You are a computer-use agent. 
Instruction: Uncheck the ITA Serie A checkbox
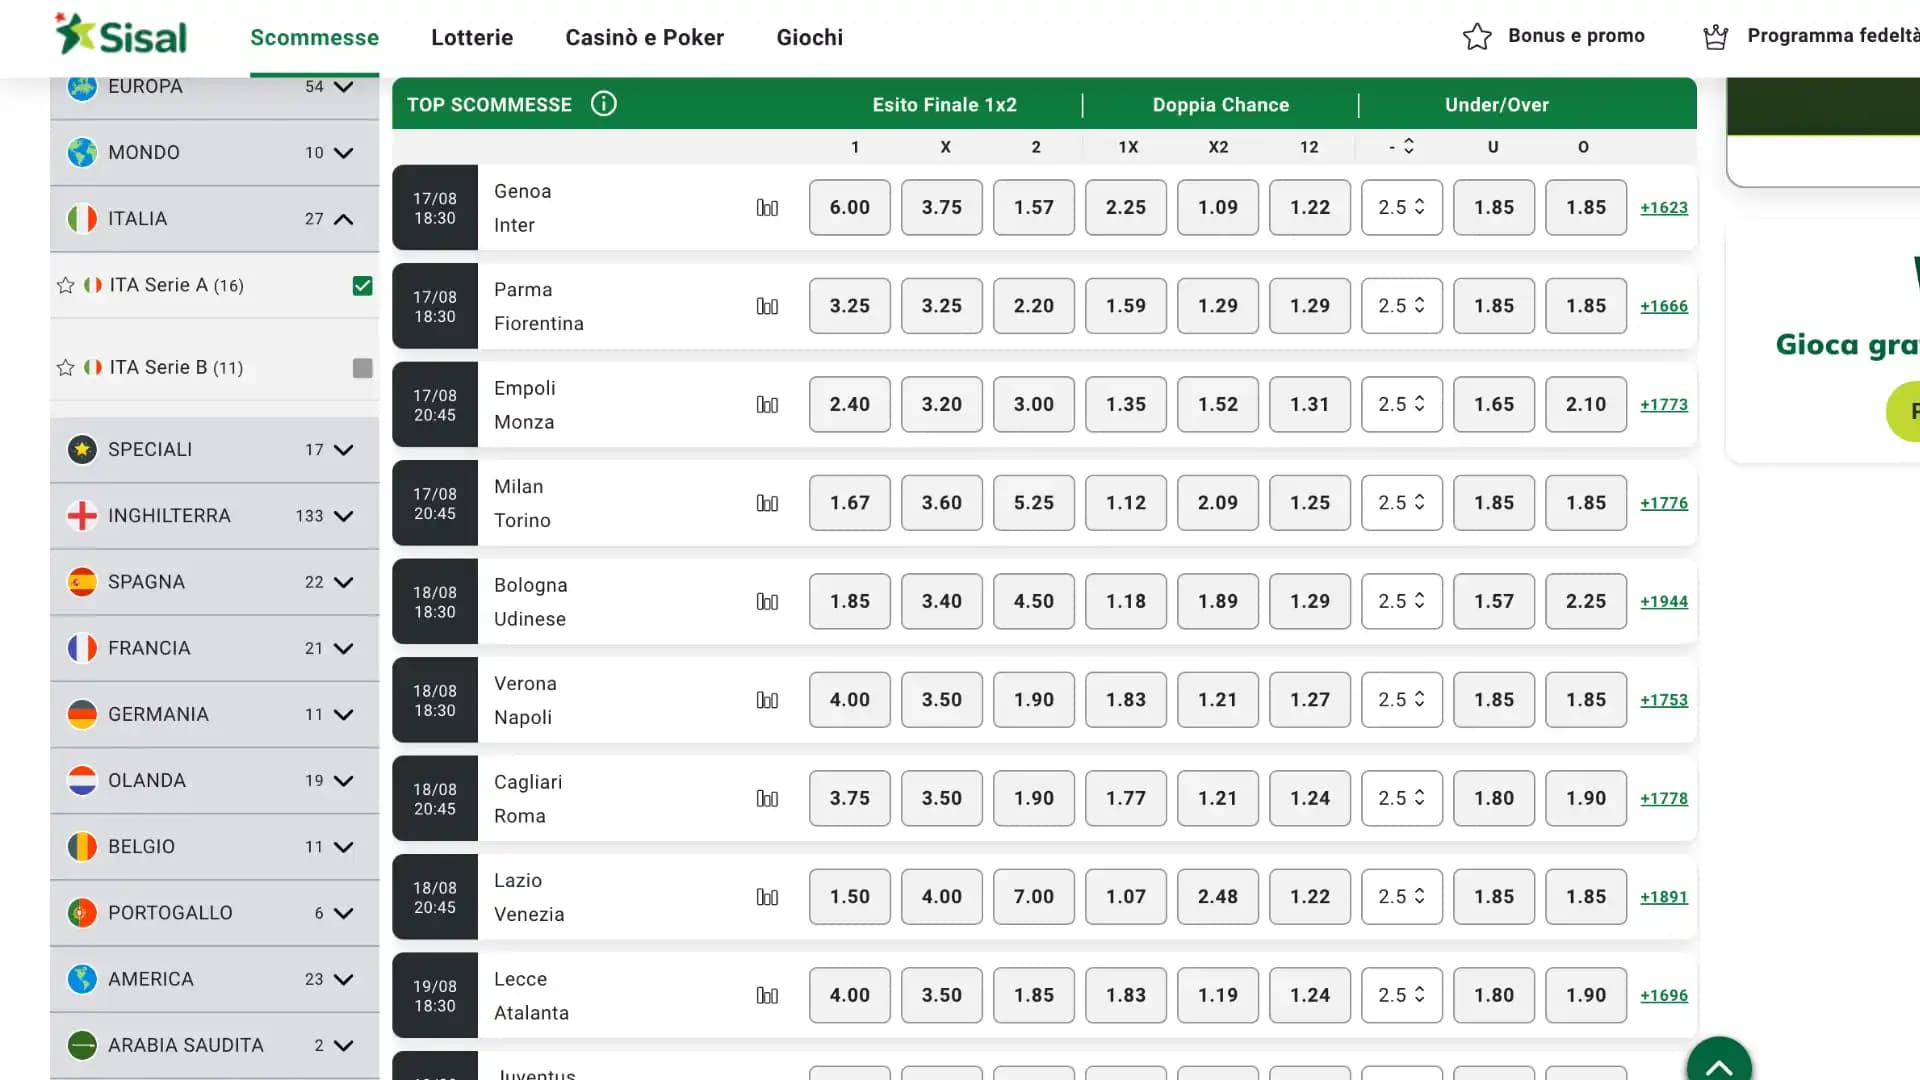(361, 285)
